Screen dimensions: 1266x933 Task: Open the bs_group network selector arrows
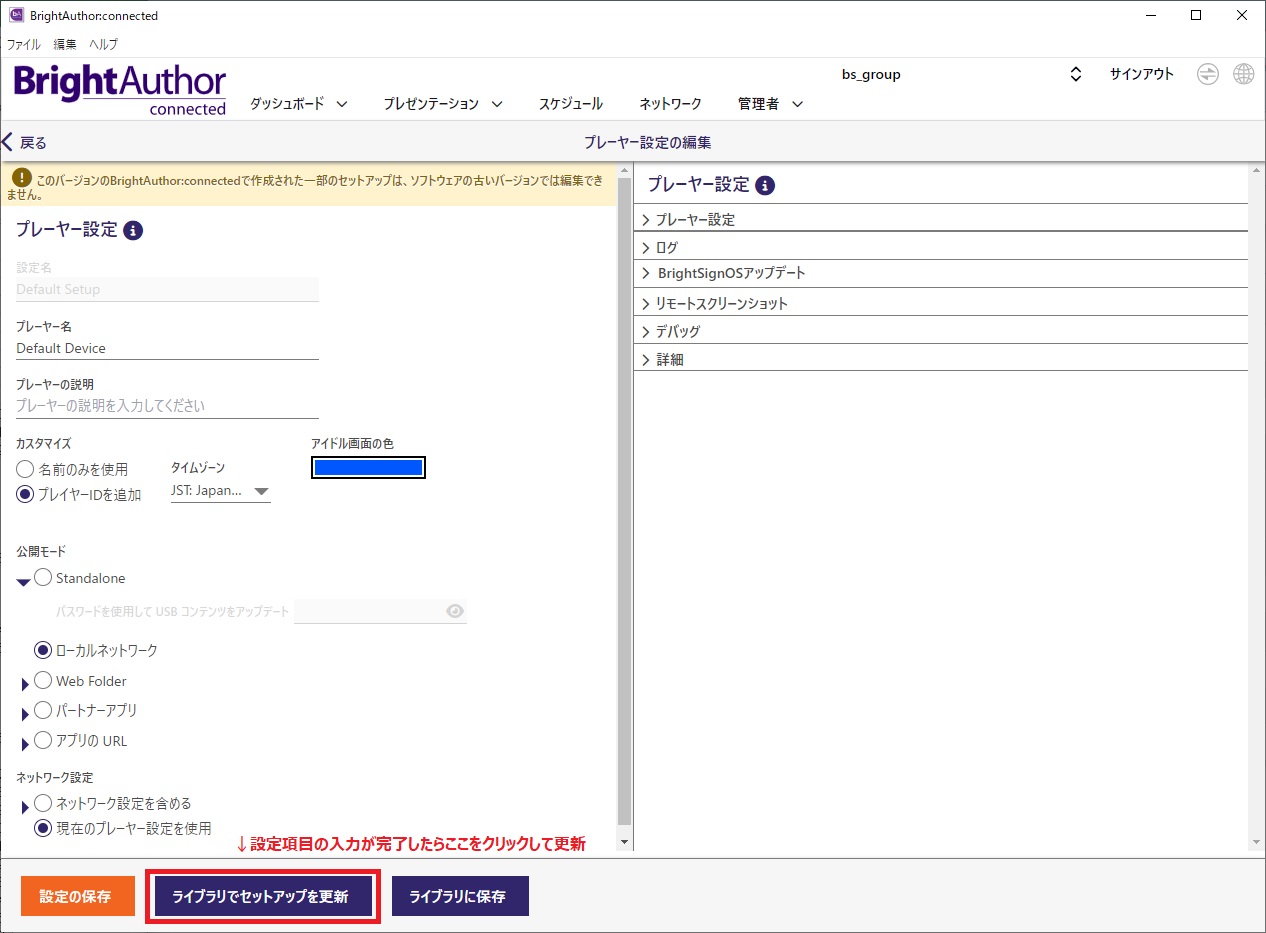(x=1076, y=74)
